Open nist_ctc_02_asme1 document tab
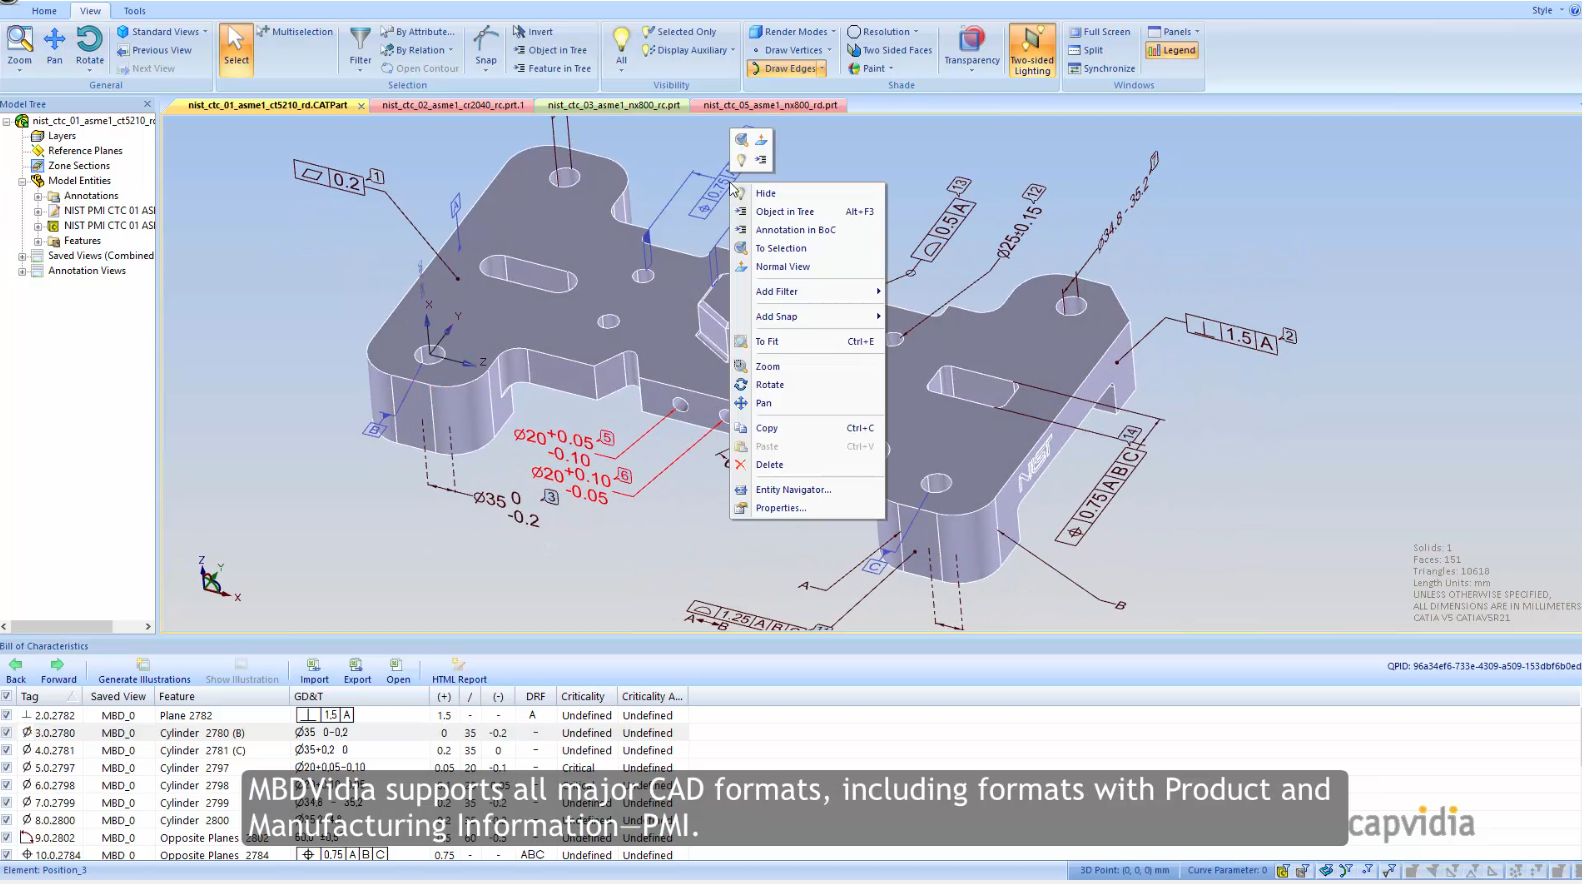The image size is (1582, 884). (x=452, y=105)
